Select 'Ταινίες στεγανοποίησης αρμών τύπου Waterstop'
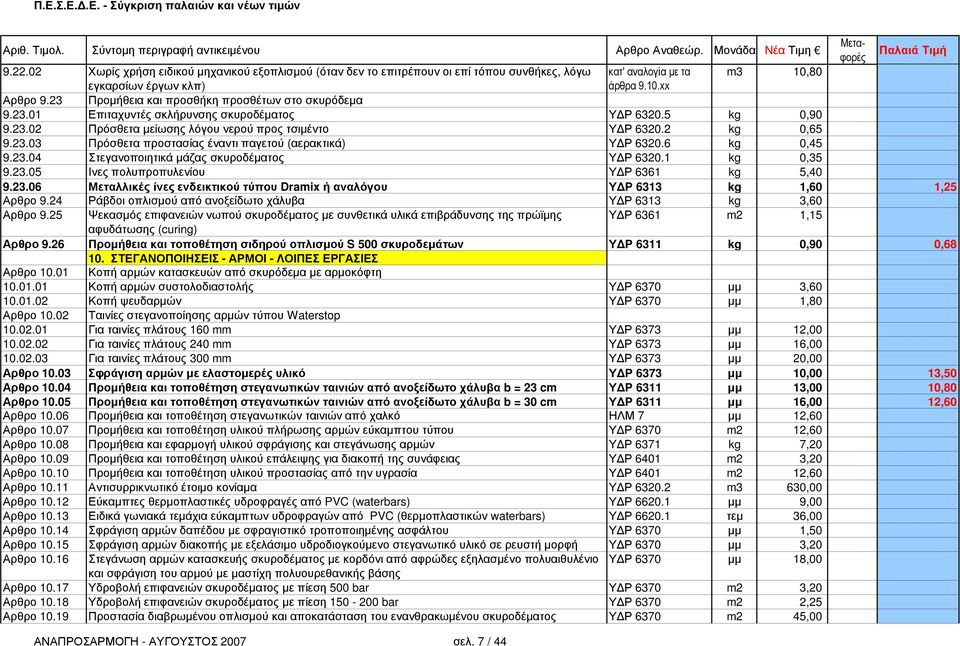Screen dimensions: 960x646 [214, 315]
